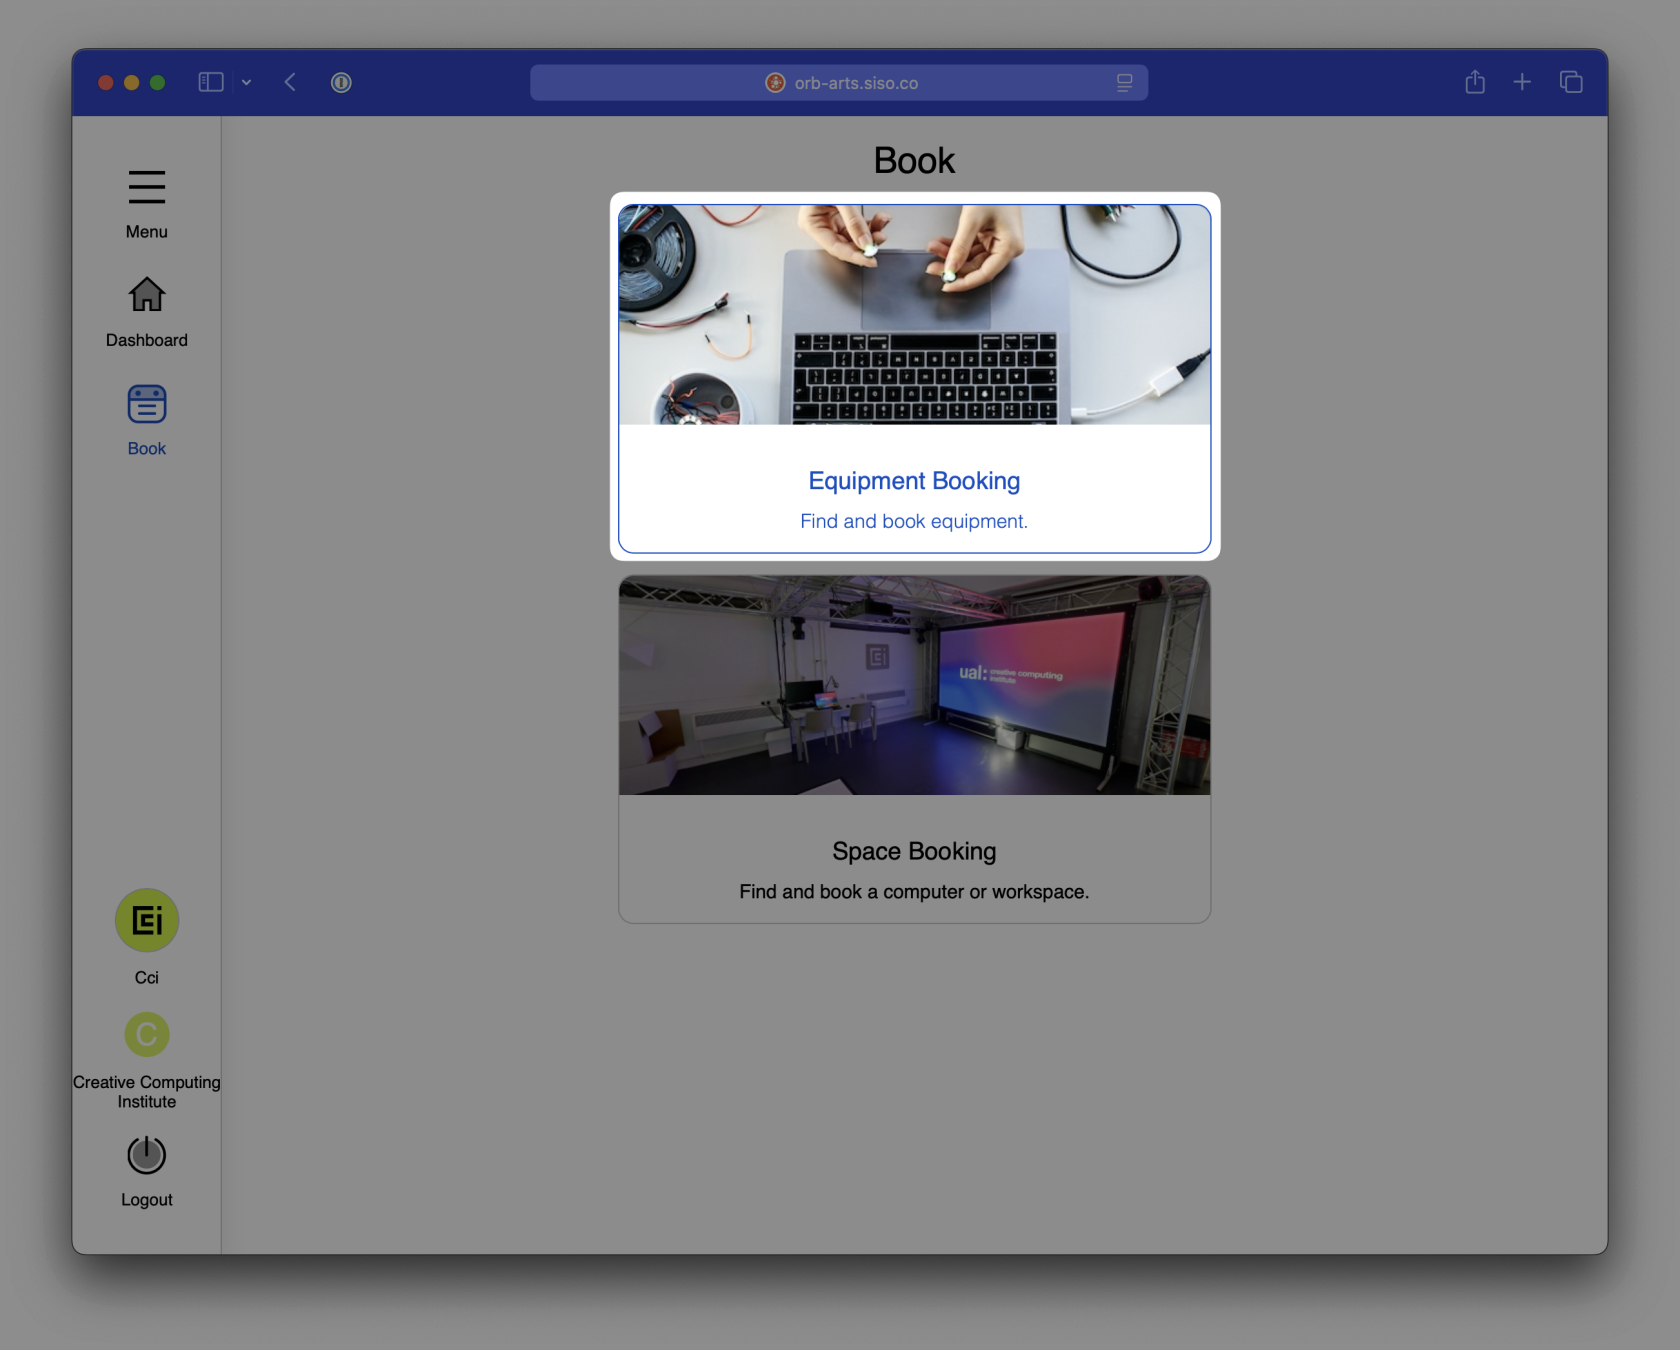Click the reader view icon in address bar
This screenshot has height=1350, width=1680.
(1125, 83)
